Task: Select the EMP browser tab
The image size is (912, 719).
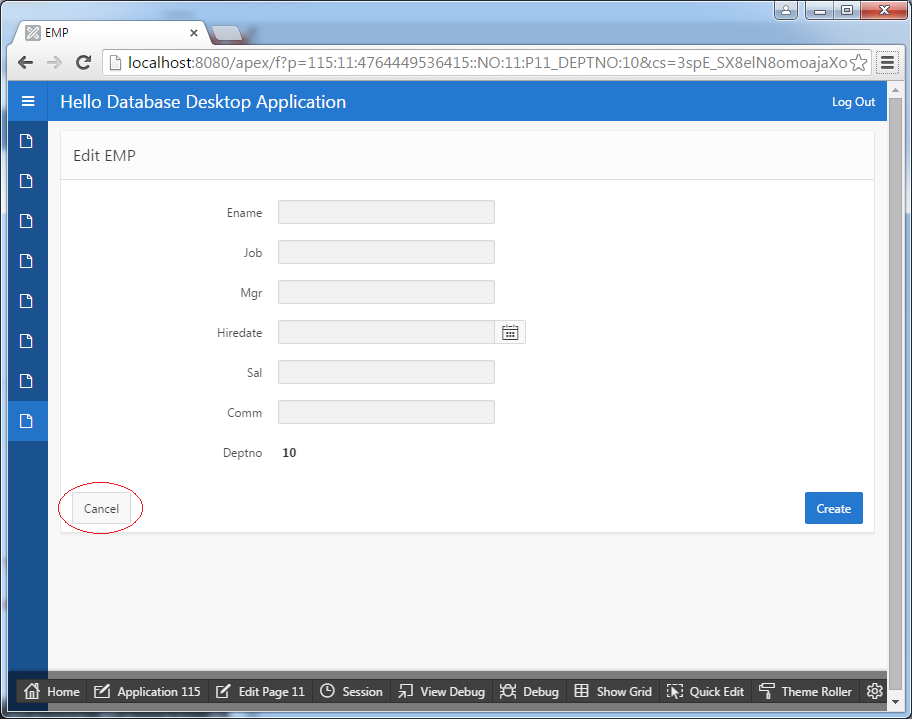Action: point(111,33)
